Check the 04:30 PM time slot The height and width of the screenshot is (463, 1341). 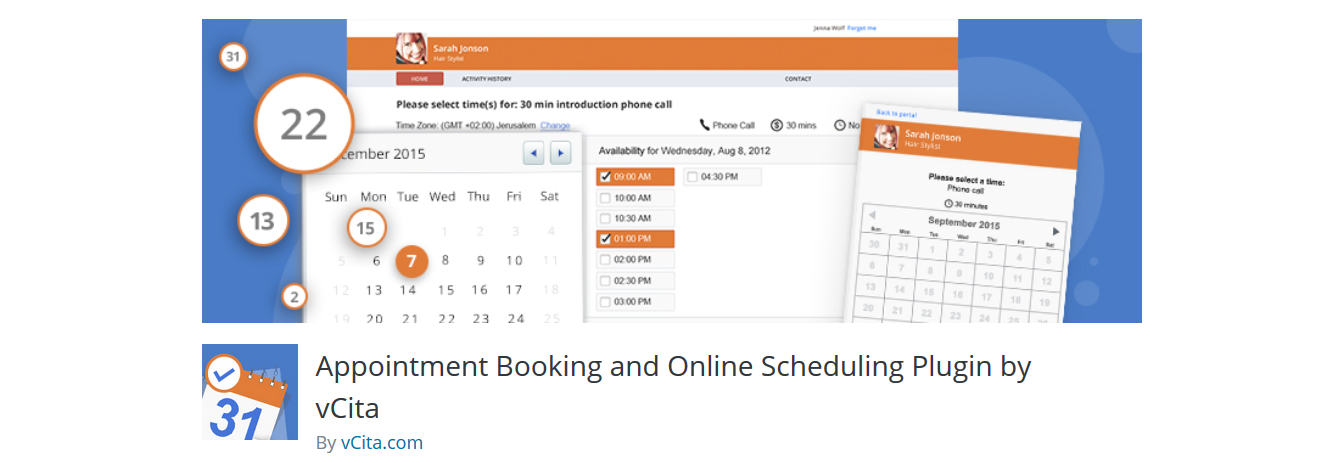click(x=693, y=177)
